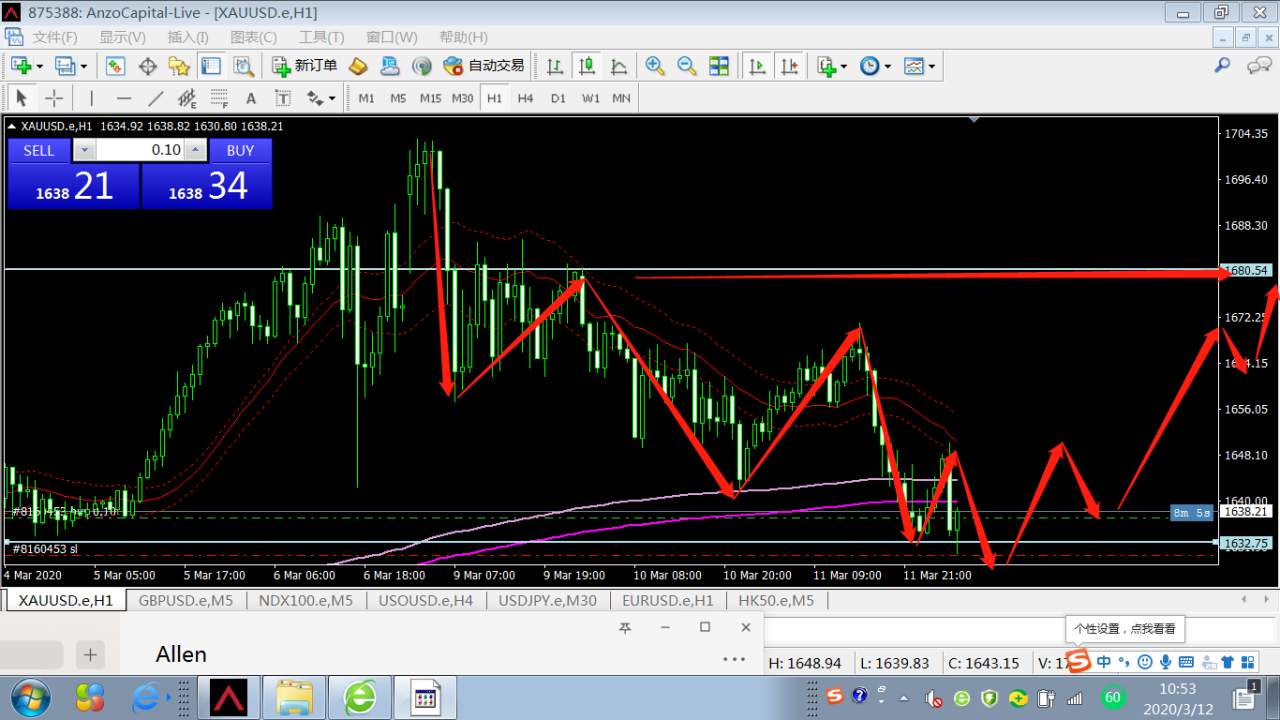Switch to the GBPUSD.e,M5 chart tab
This screenshot has height=720, width=1280.
pyautogui.click(x=185, y=600)
